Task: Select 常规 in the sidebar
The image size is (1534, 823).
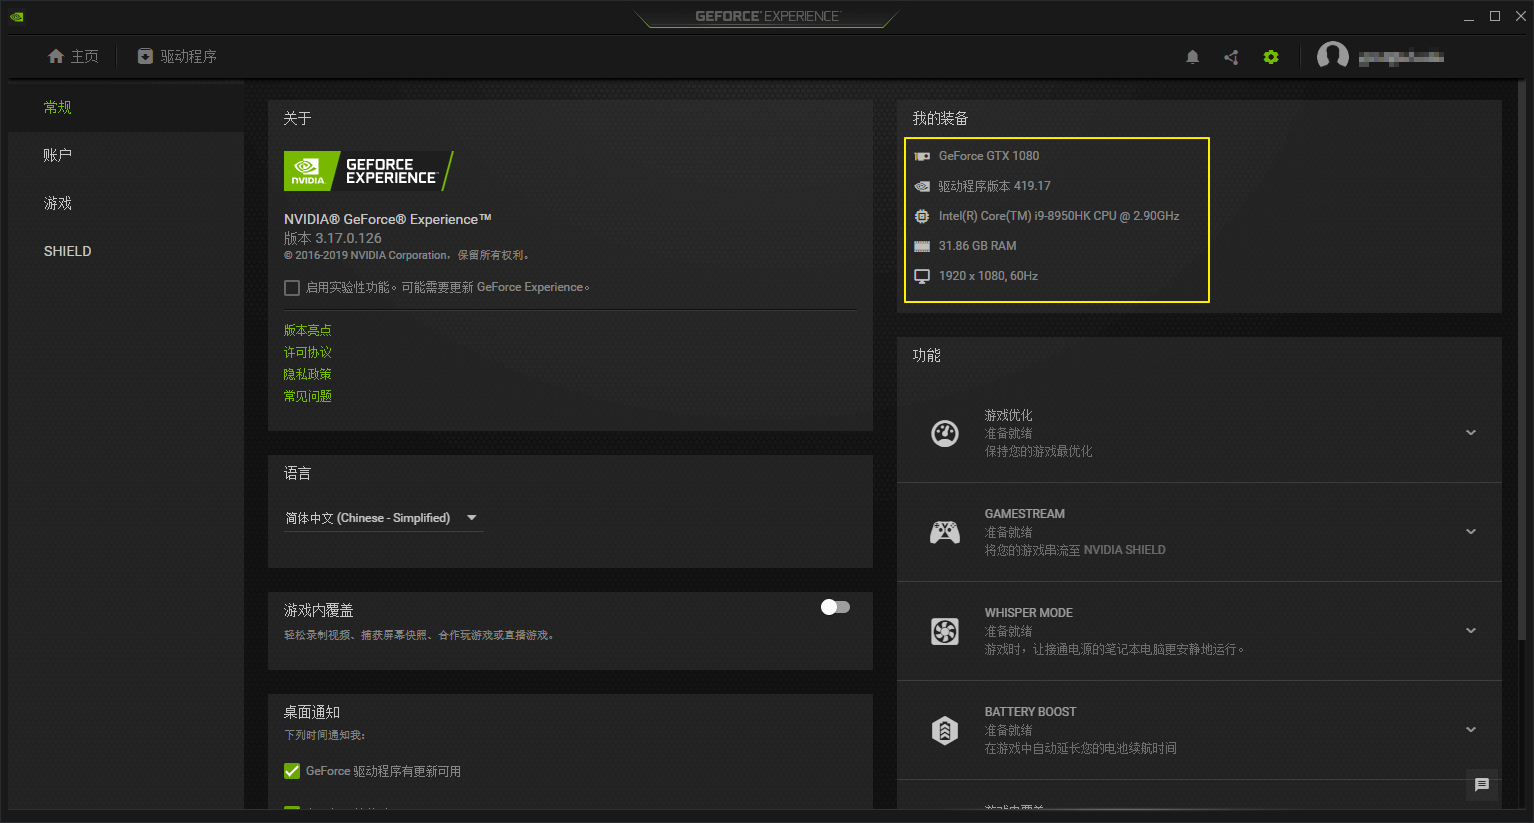Action: [126, 107]
